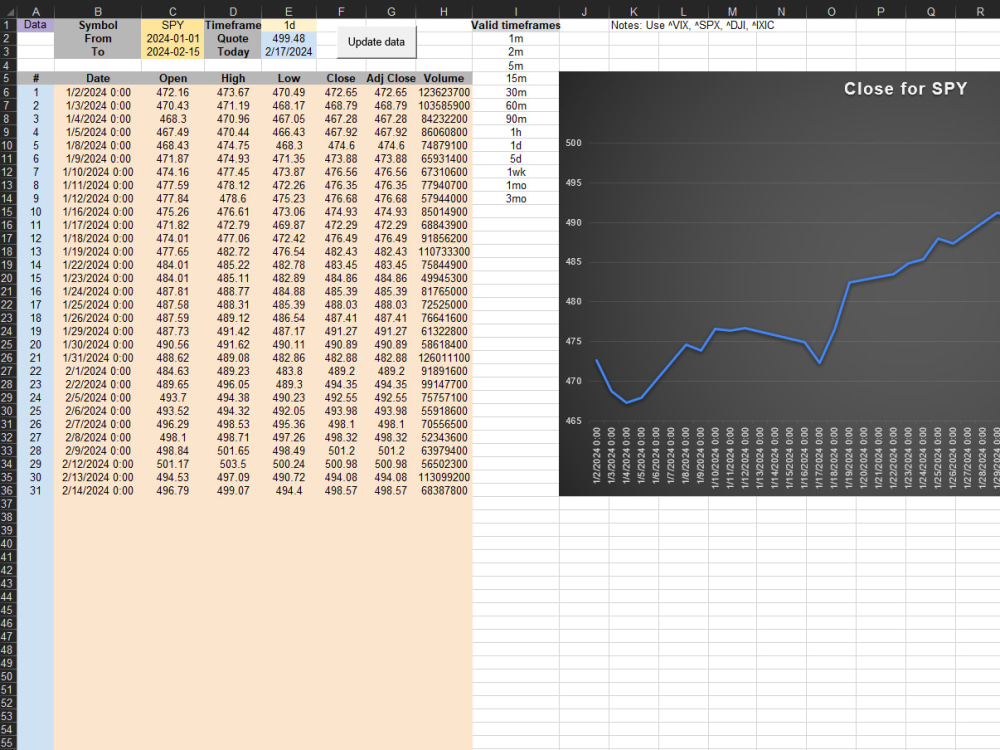The width and height of the screenshot is (1000, 750).
Task: Click volume value 123623700
Action: click(x=444, y=92)
